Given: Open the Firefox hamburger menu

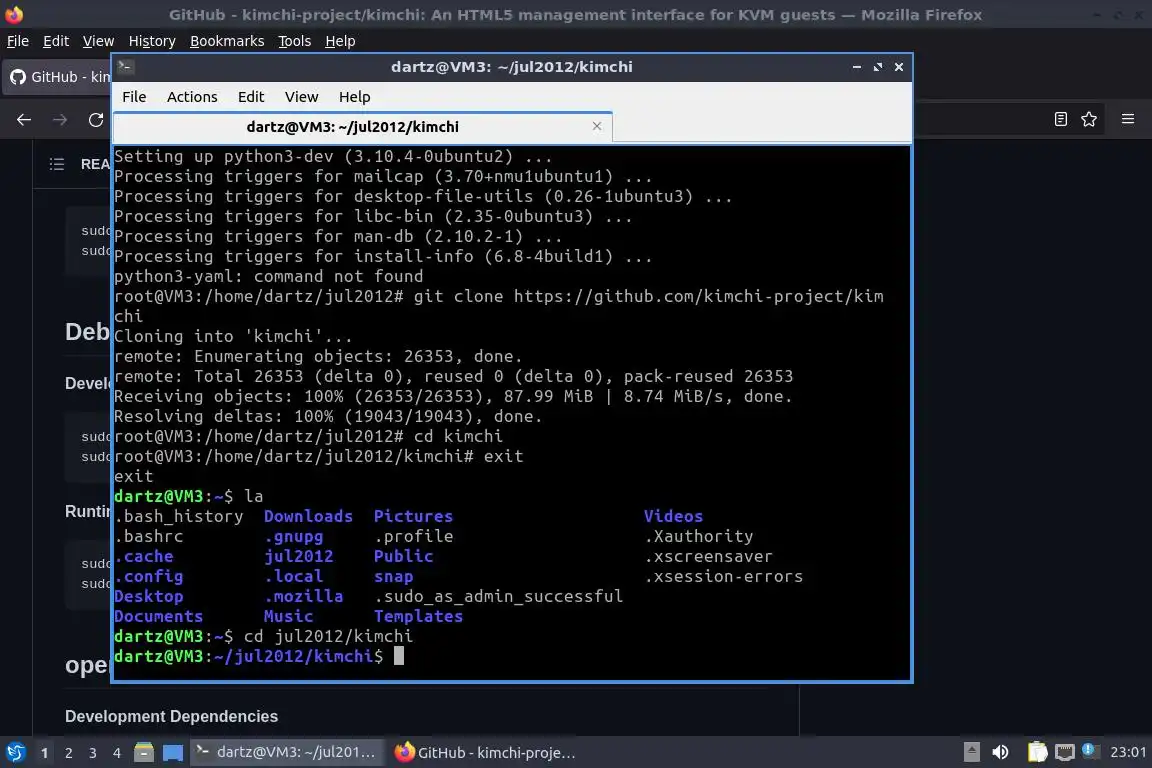Looking at the screenshot, I should 1128,119.
